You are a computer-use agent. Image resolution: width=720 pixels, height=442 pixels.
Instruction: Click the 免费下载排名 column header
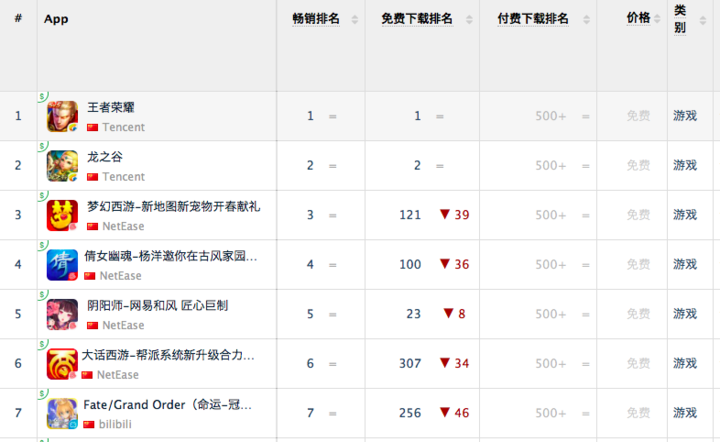click(417, 19)
